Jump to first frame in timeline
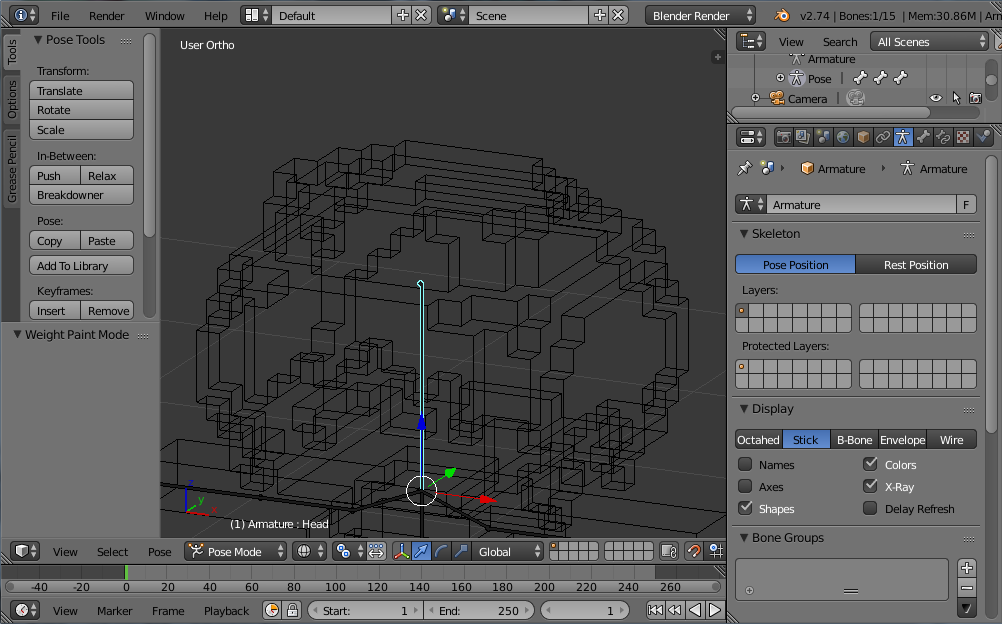This screenshot has height=624, width=1002. pyautogui.click(x=655, y=610)
